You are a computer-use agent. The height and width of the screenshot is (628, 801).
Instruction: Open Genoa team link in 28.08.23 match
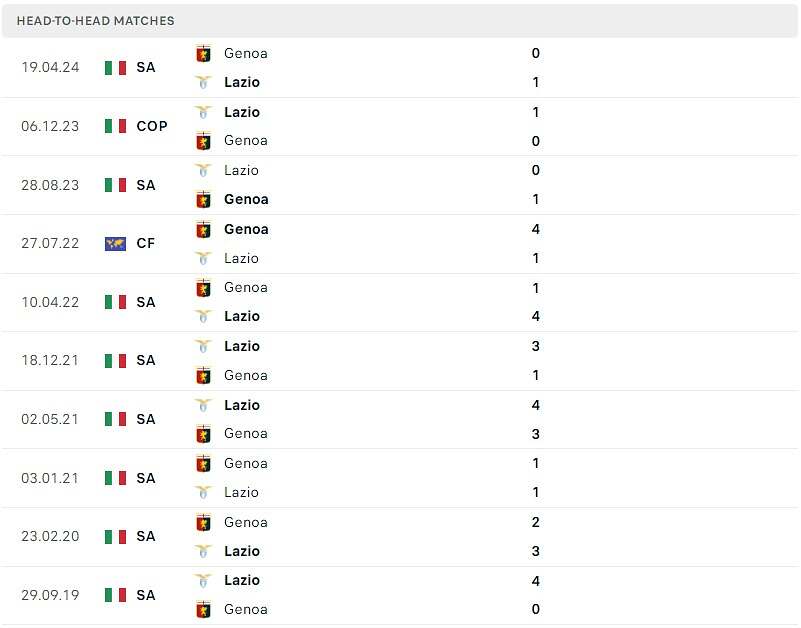[246, 199]
